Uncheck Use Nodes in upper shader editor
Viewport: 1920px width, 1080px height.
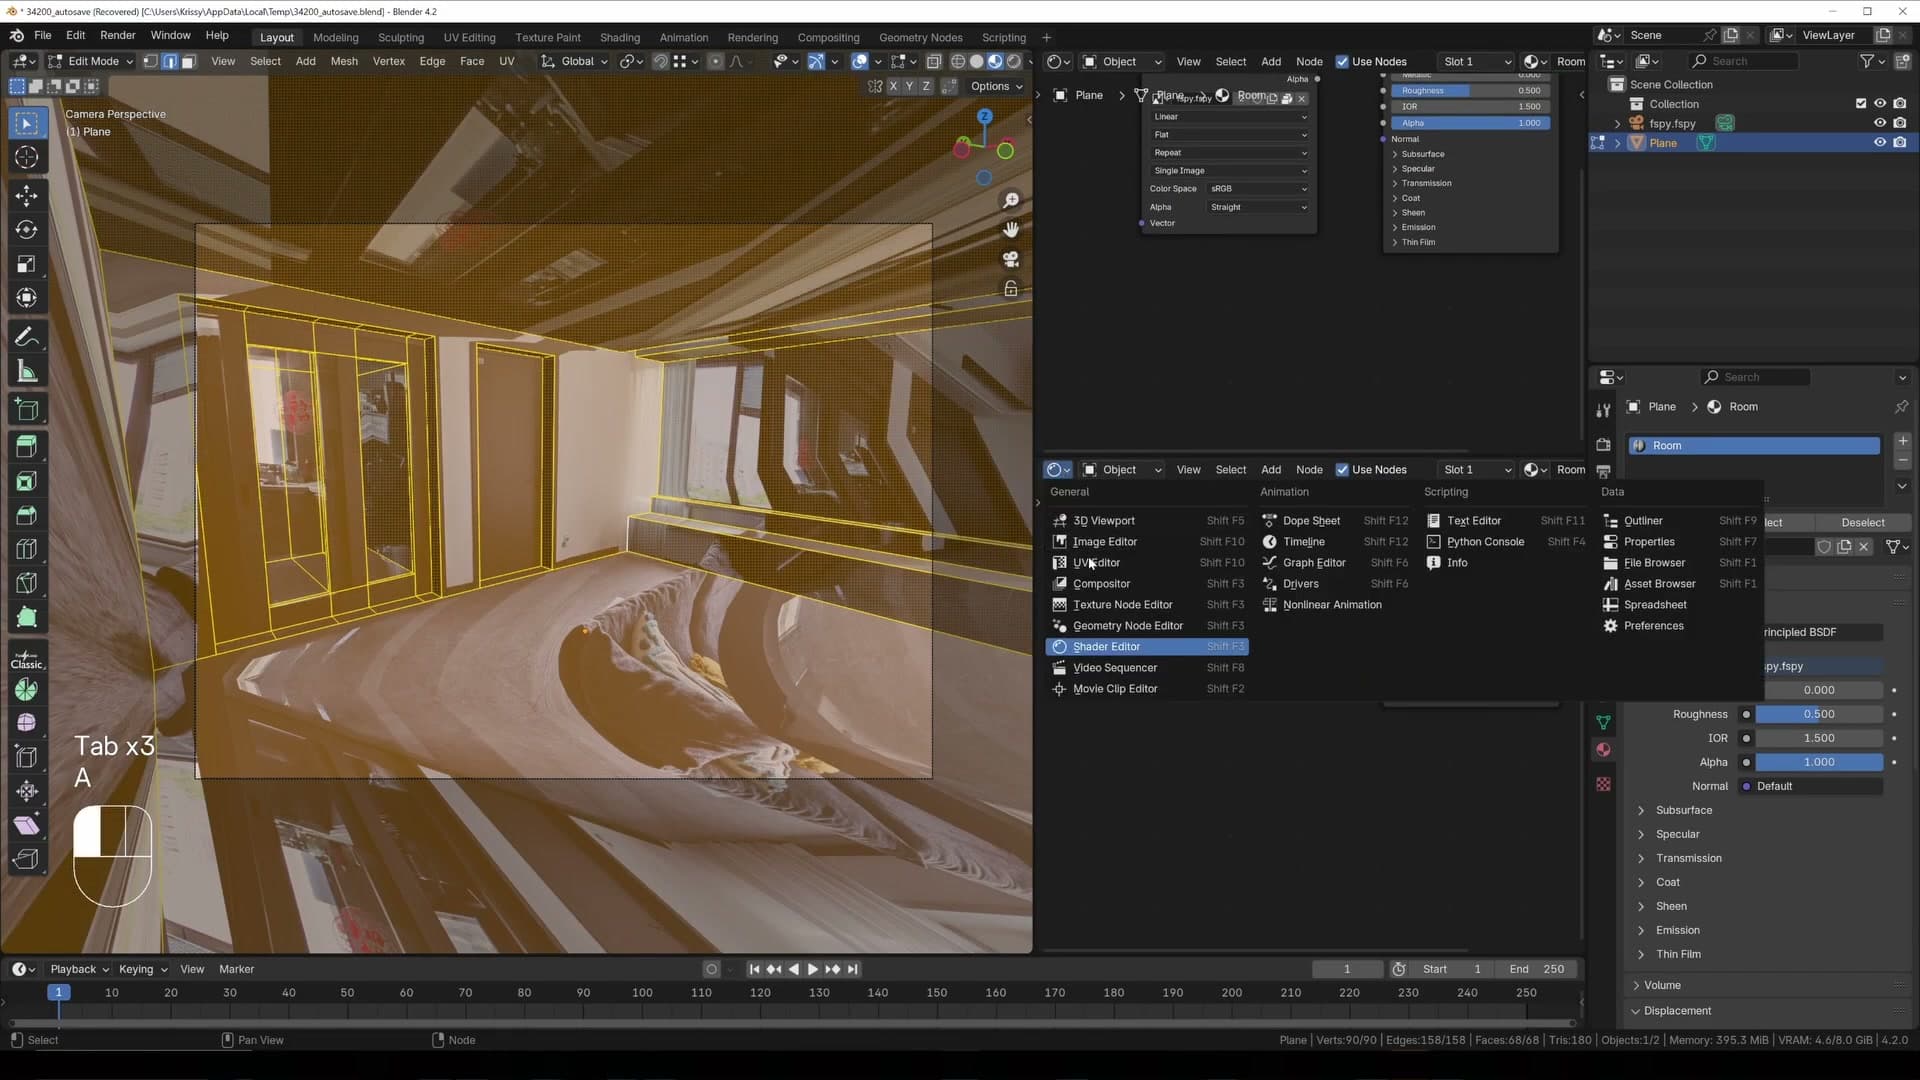coord(1342,62)
